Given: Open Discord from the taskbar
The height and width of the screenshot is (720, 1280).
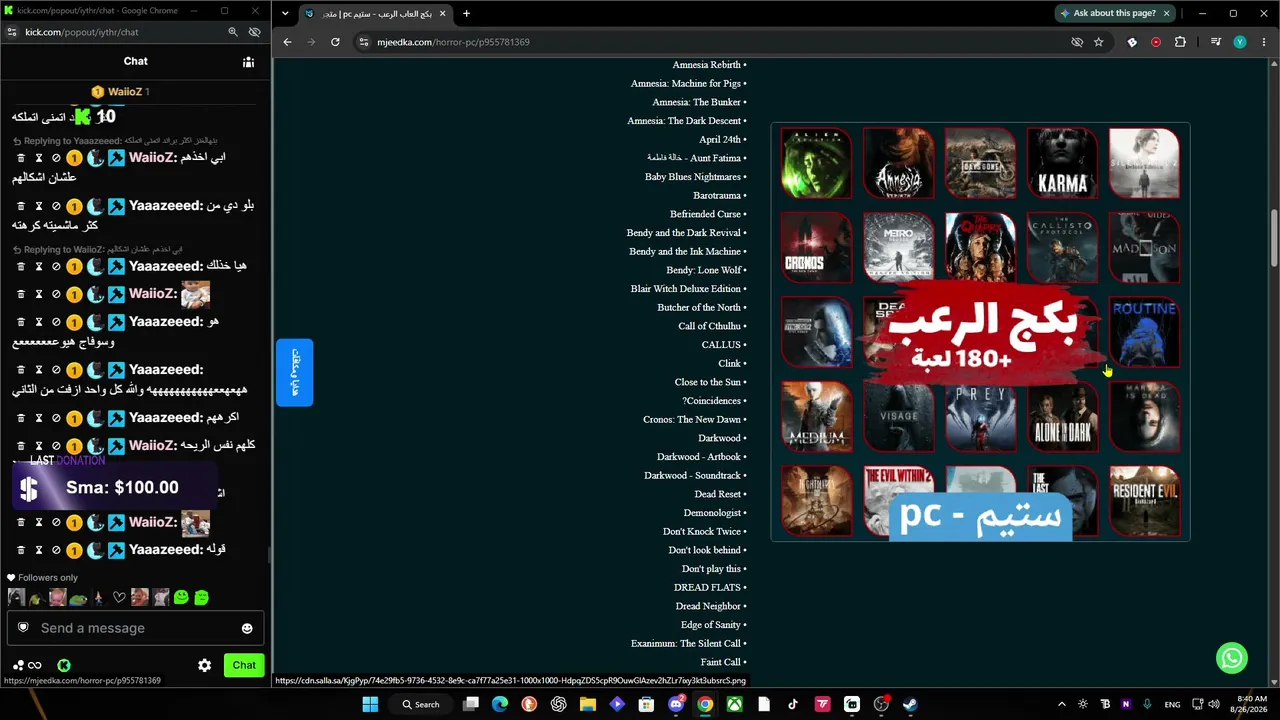Looking at the screenshot, I should pyautogui.click(x=676, y=704).
